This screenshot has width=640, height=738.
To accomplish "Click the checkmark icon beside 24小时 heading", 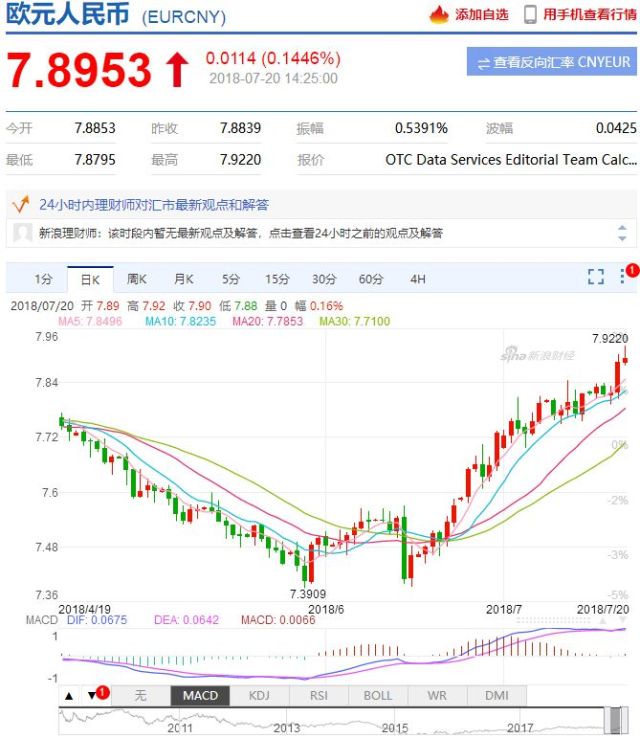I will click(21, 204).
